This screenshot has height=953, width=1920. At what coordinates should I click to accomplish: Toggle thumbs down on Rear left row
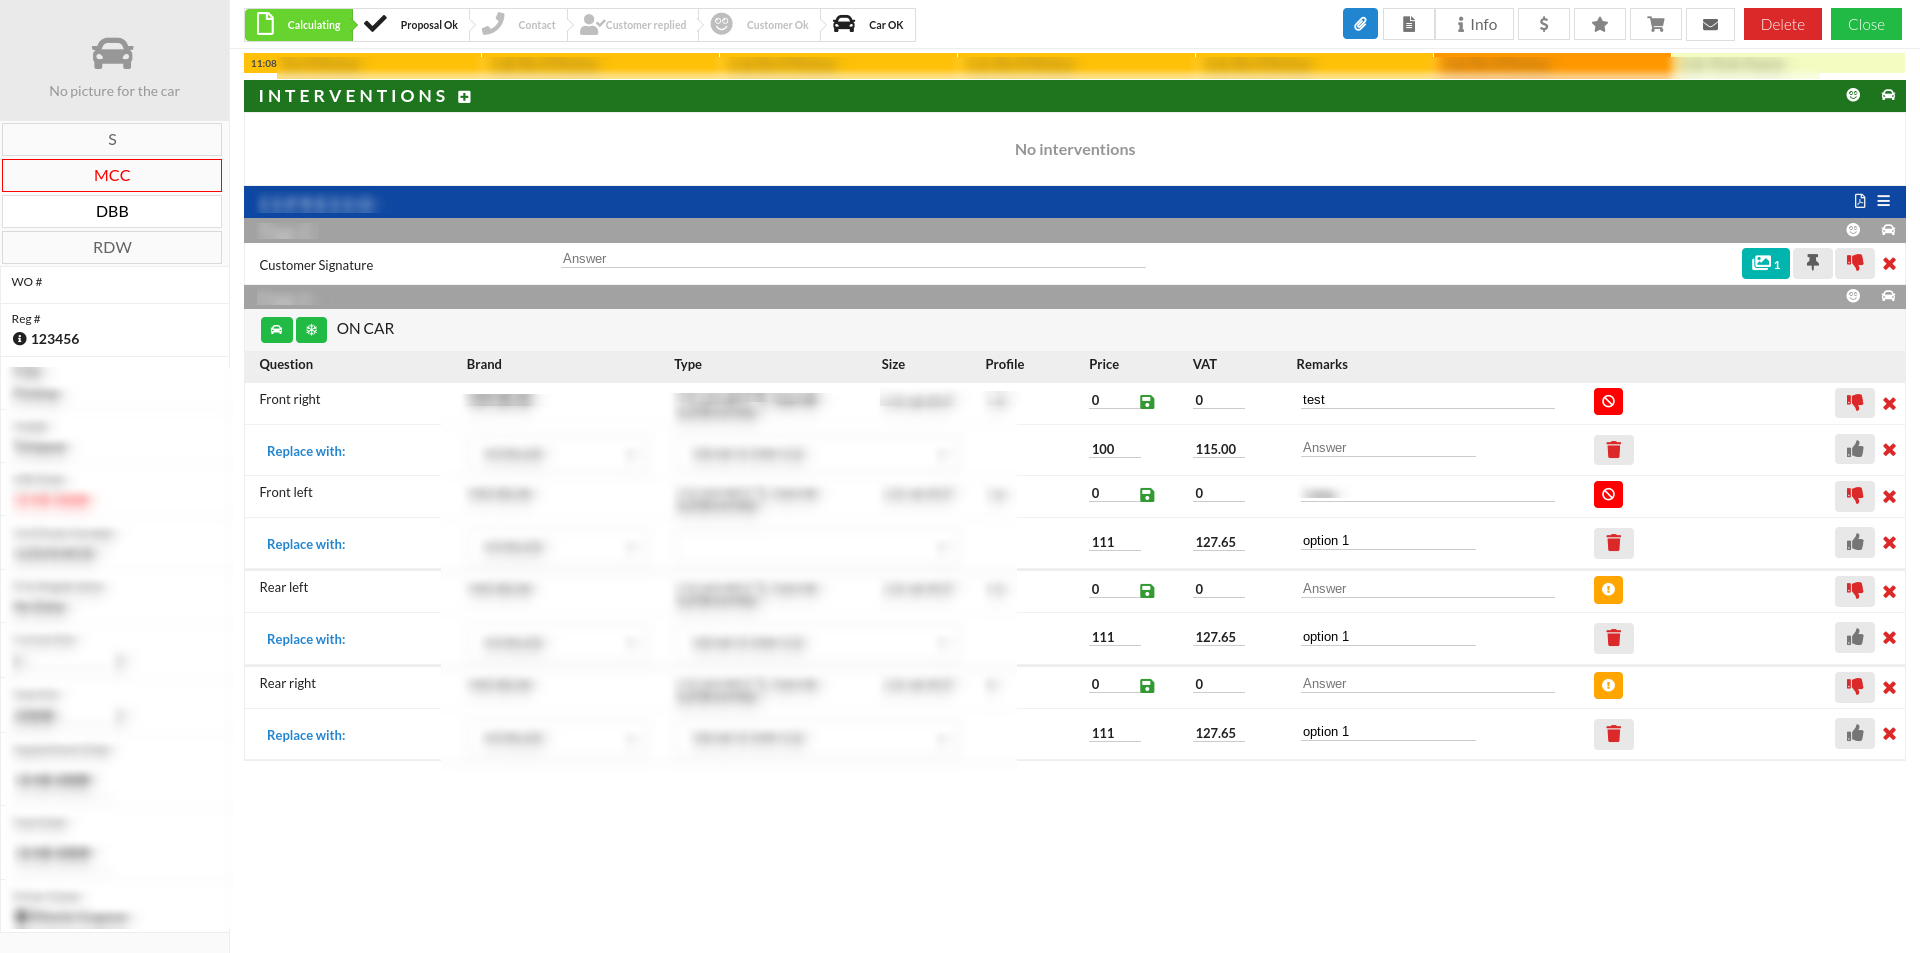(1855, 591)
